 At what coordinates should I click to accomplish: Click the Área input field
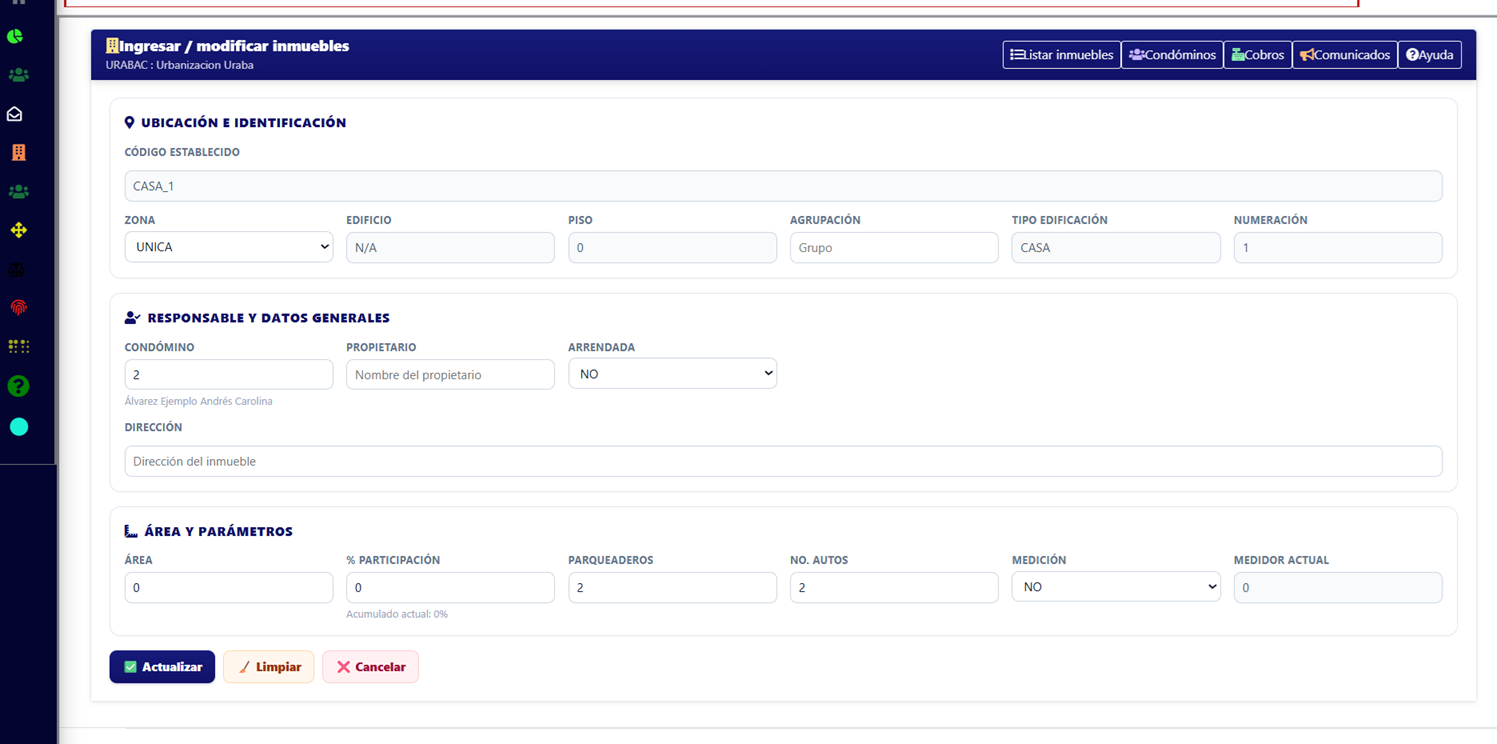point(229,587)
